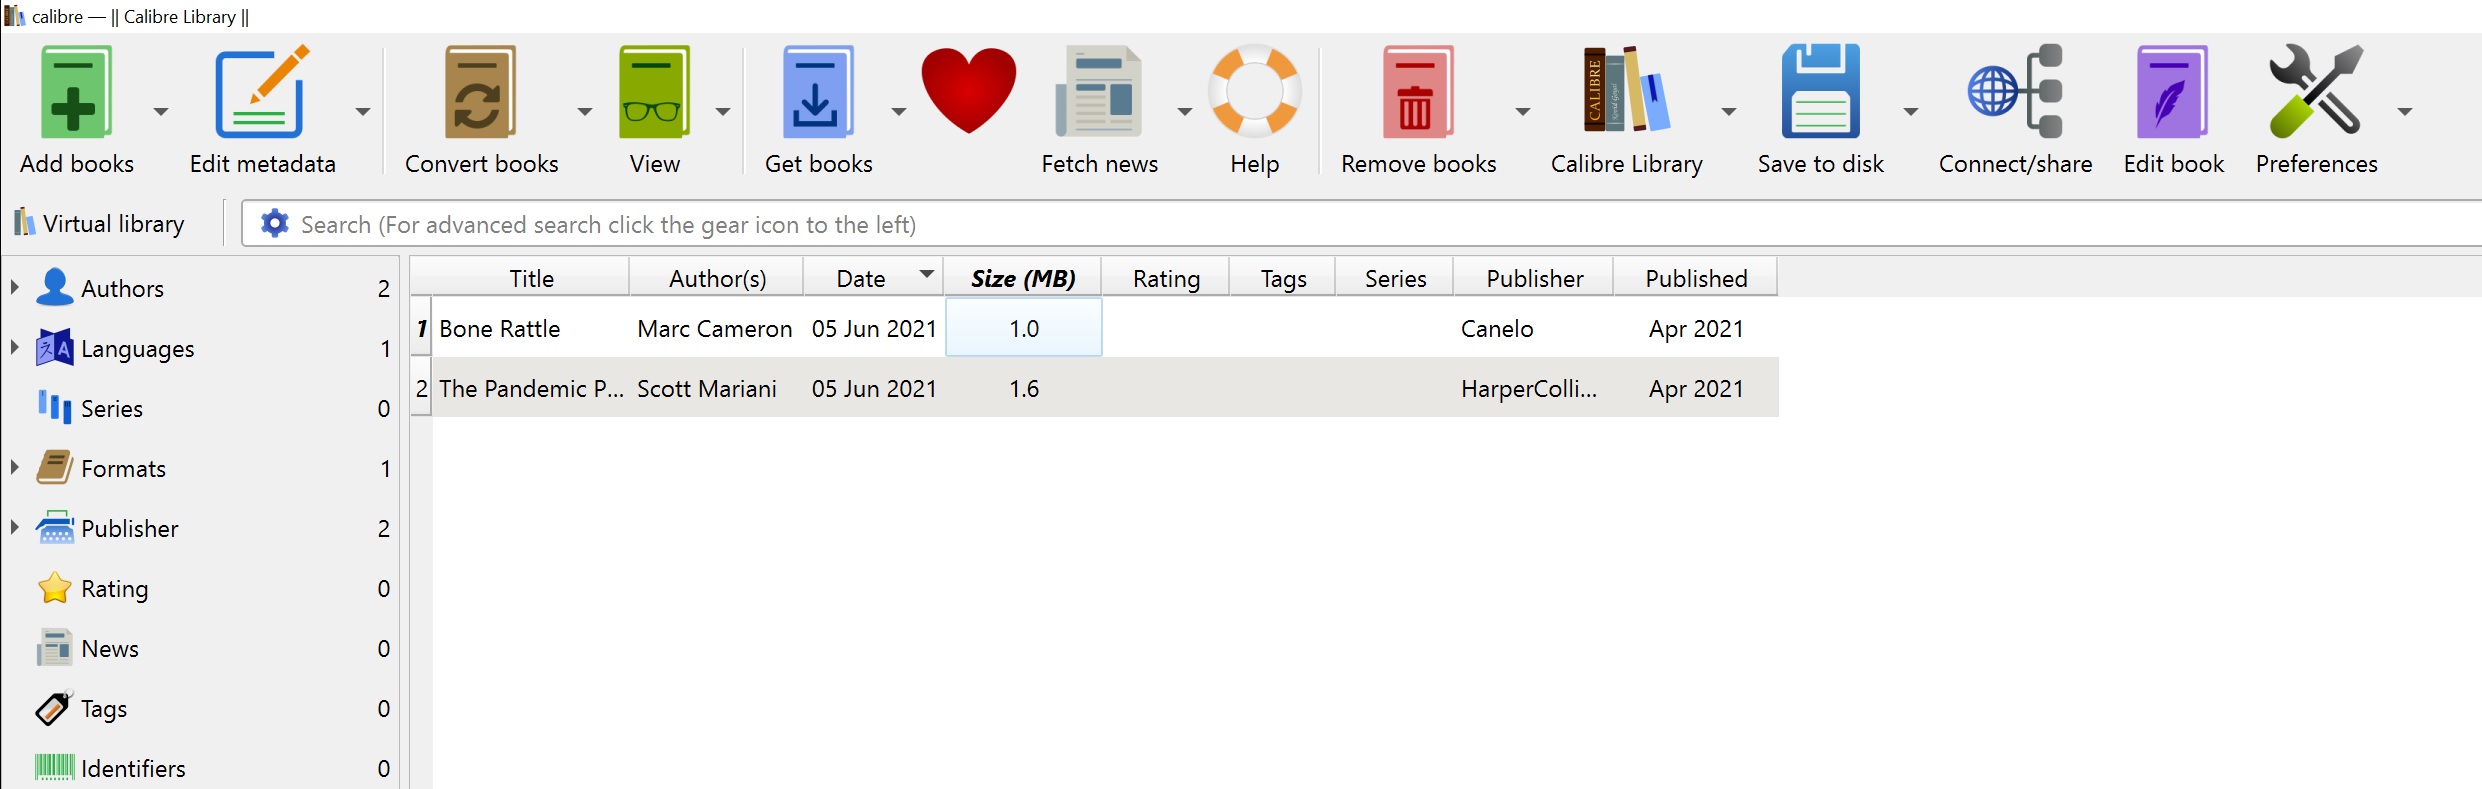Click the HarperColli... publisher cell
The height and width of the screenshot is (789, 2482).
1534,388
